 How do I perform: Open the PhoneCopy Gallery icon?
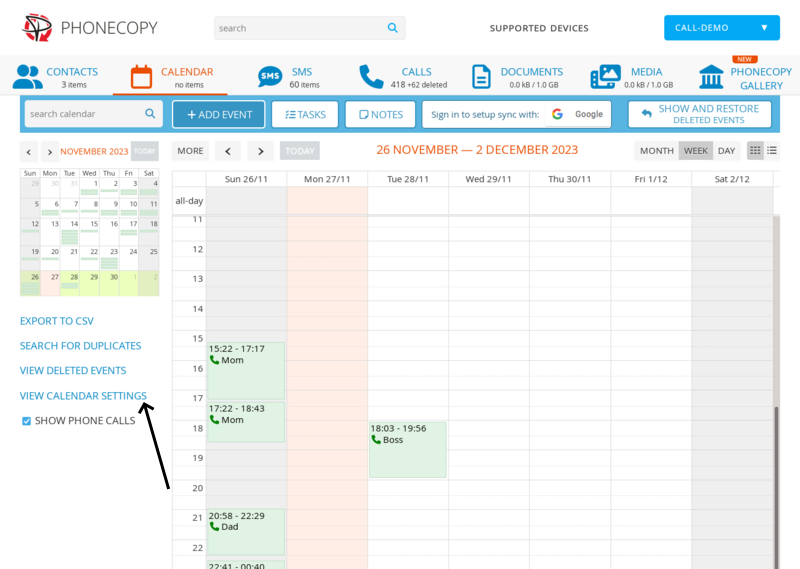(x=712, y=77)
